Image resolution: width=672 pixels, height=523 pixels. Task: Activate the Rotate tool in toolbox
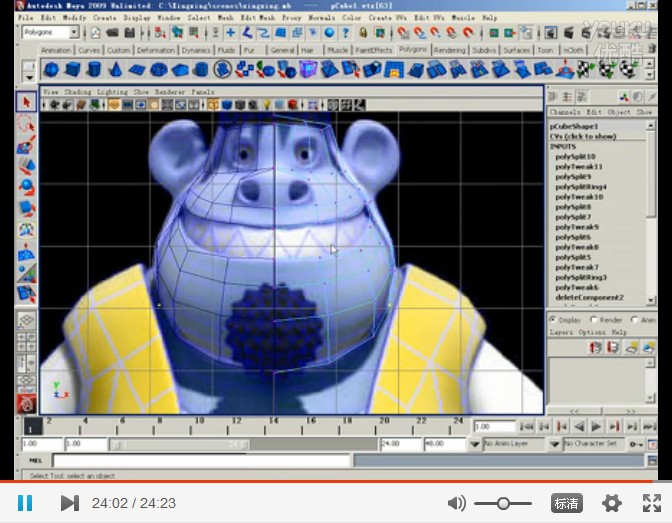(26, 187)
